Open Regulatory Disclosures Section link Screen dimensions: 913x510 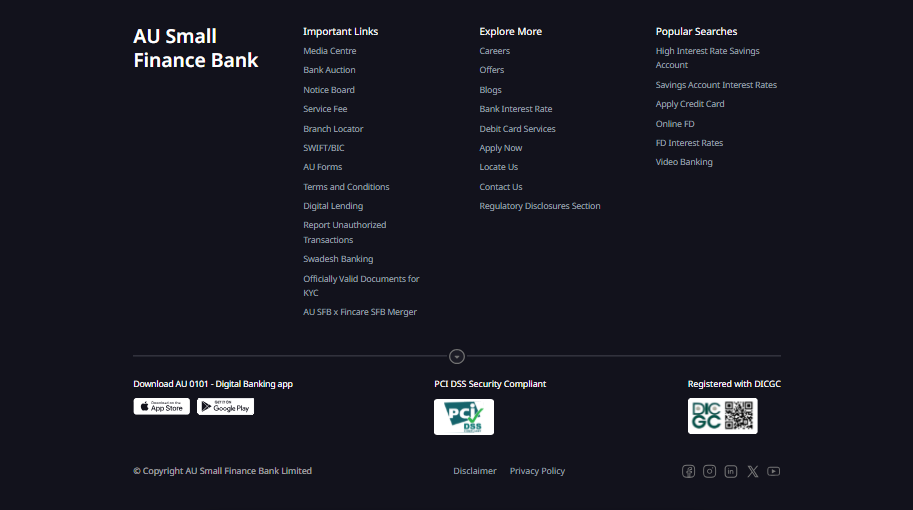tap(540, 206)
